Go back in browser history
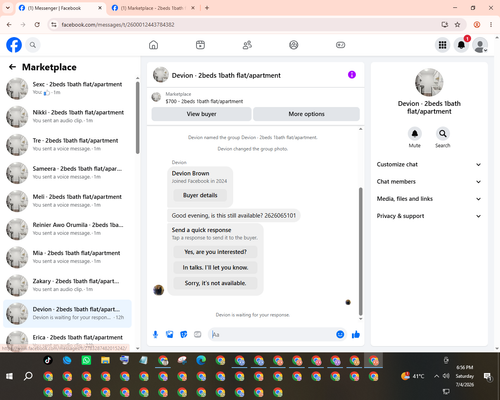500x400 pixels. coord(9,25)
